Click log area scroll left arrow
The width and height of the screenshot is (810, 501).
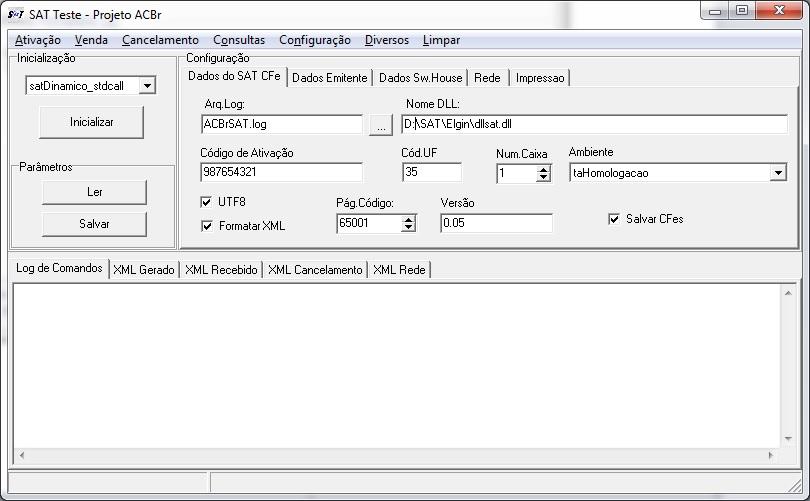pos(22,456)
